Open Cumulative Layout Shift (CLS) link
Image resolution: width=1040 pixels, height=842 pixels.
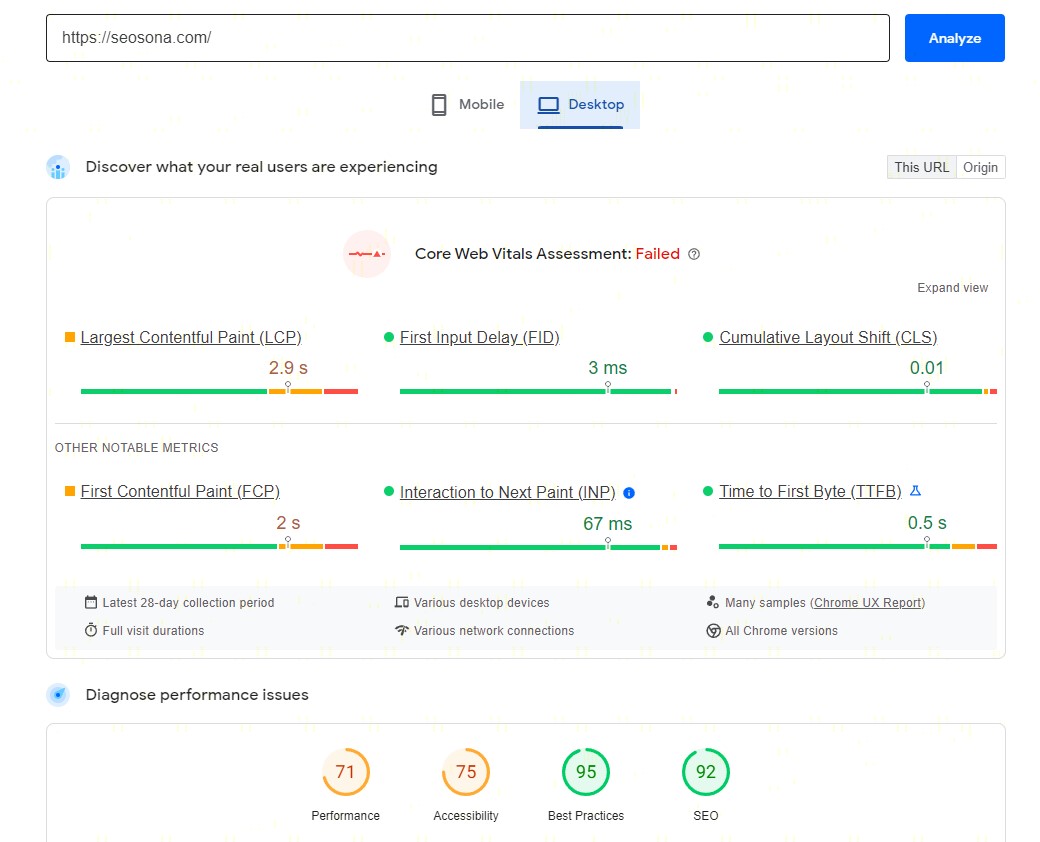coord(828,337)
